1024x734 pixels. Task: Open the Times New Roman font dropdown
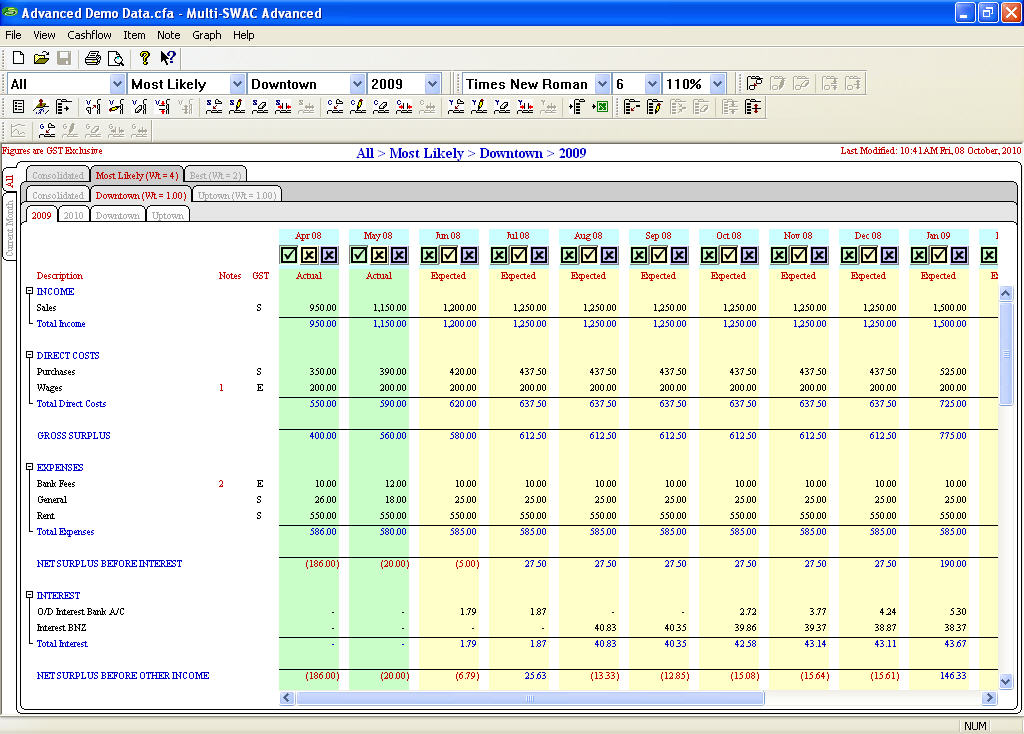click(x=602, y=84)
